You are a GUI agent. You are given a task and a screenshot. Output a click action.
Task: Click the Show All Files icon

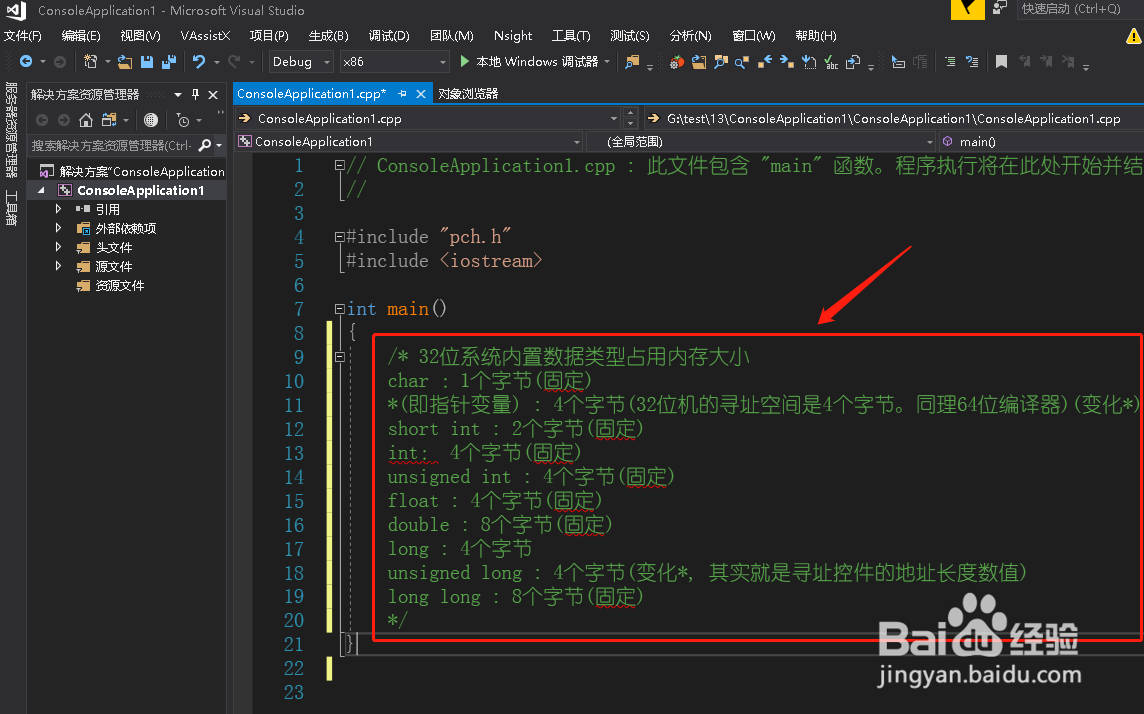click(151, 120)
